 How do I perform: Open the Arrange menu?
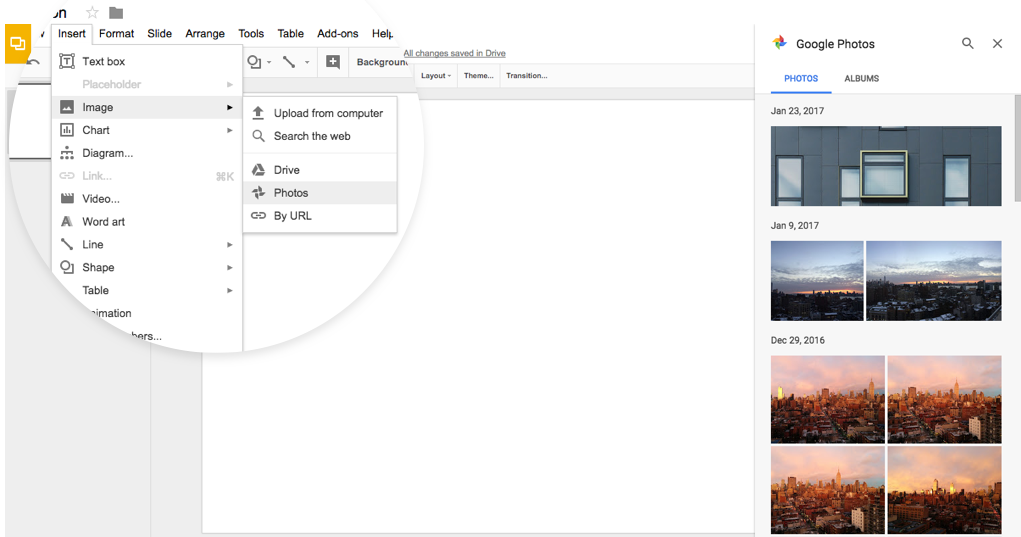pos(205,33)
